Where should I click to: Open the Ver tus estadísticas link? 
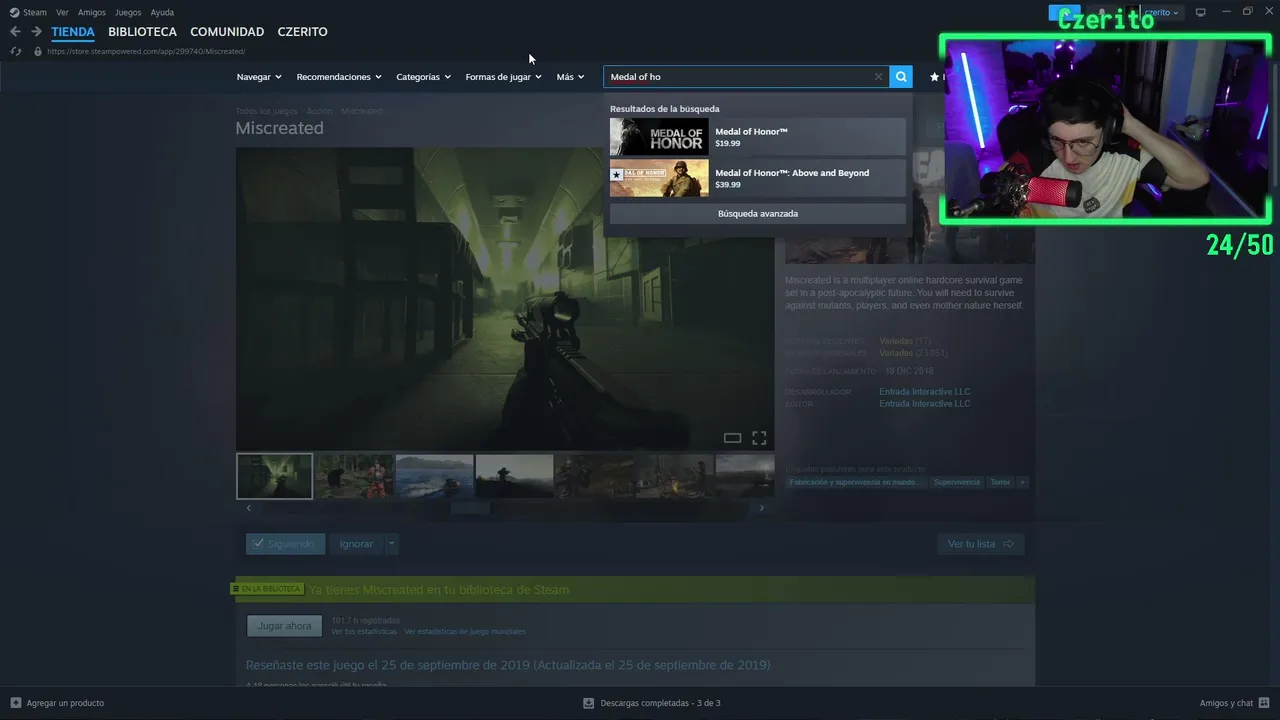(364, 632)
